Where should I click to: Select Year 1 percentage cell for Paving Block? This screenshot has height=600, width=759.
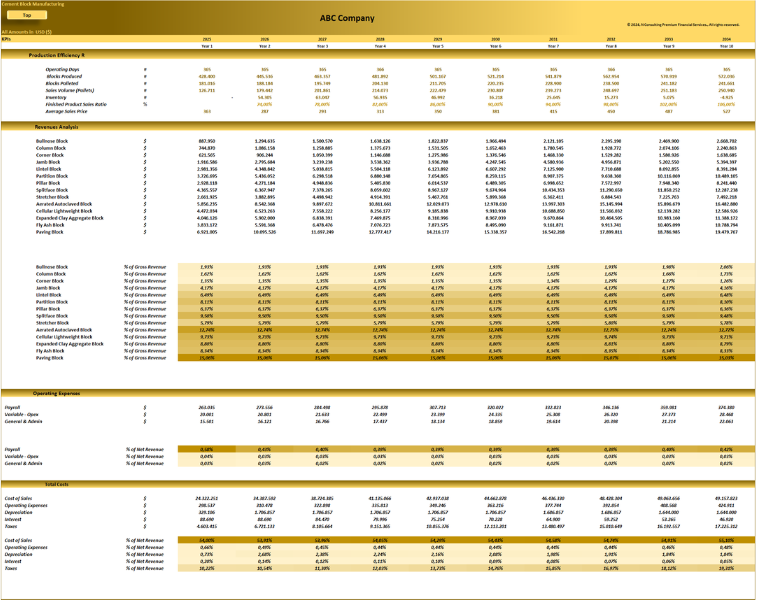207,358
